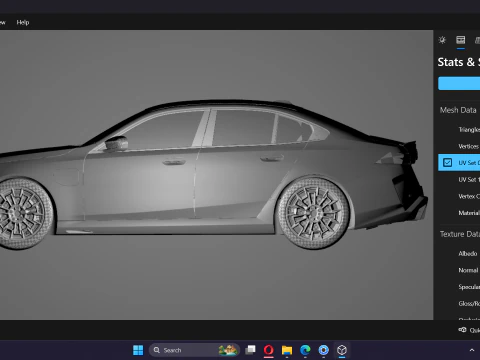Toggle the blue button under Stats & Shading
This screenshot has height=360, width=480.
[x=459, y=83]
